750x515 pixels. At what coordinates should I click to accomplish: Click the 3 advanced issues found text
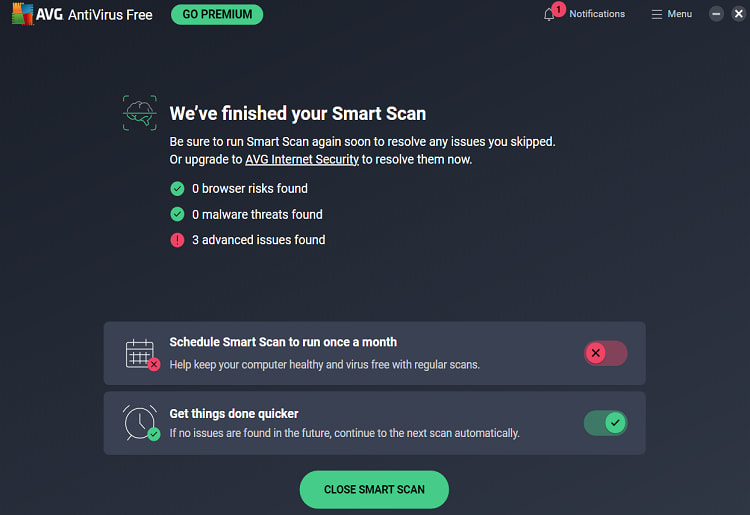[x=259, y=240]
